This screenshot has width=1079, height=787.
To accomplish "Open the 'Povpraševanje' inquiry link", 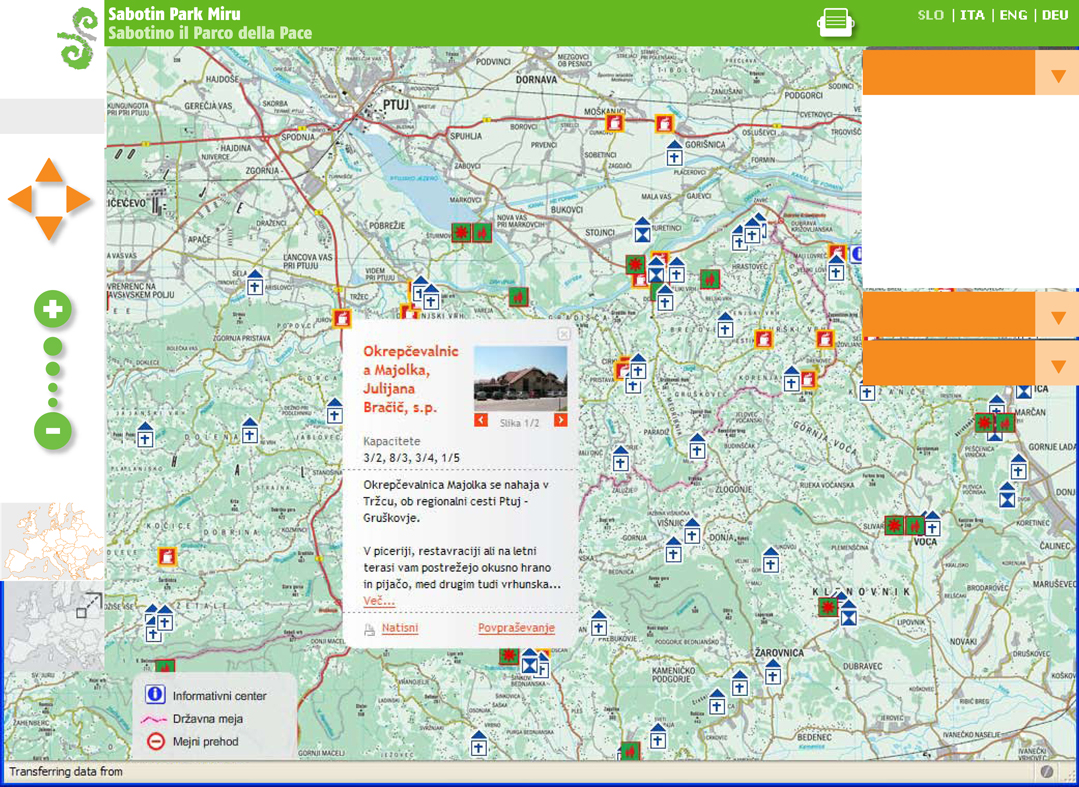I will (516, 628).
